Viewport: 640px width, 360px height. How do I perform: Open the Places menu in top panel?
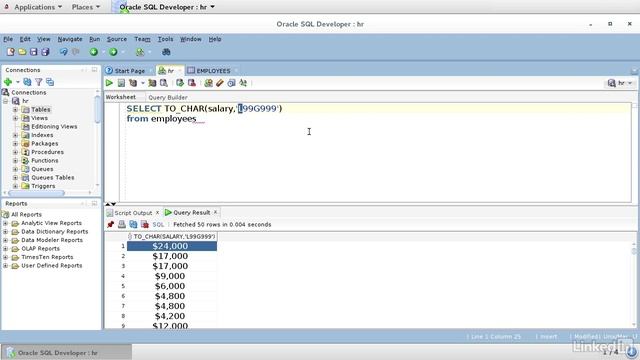tap(86, 7)
